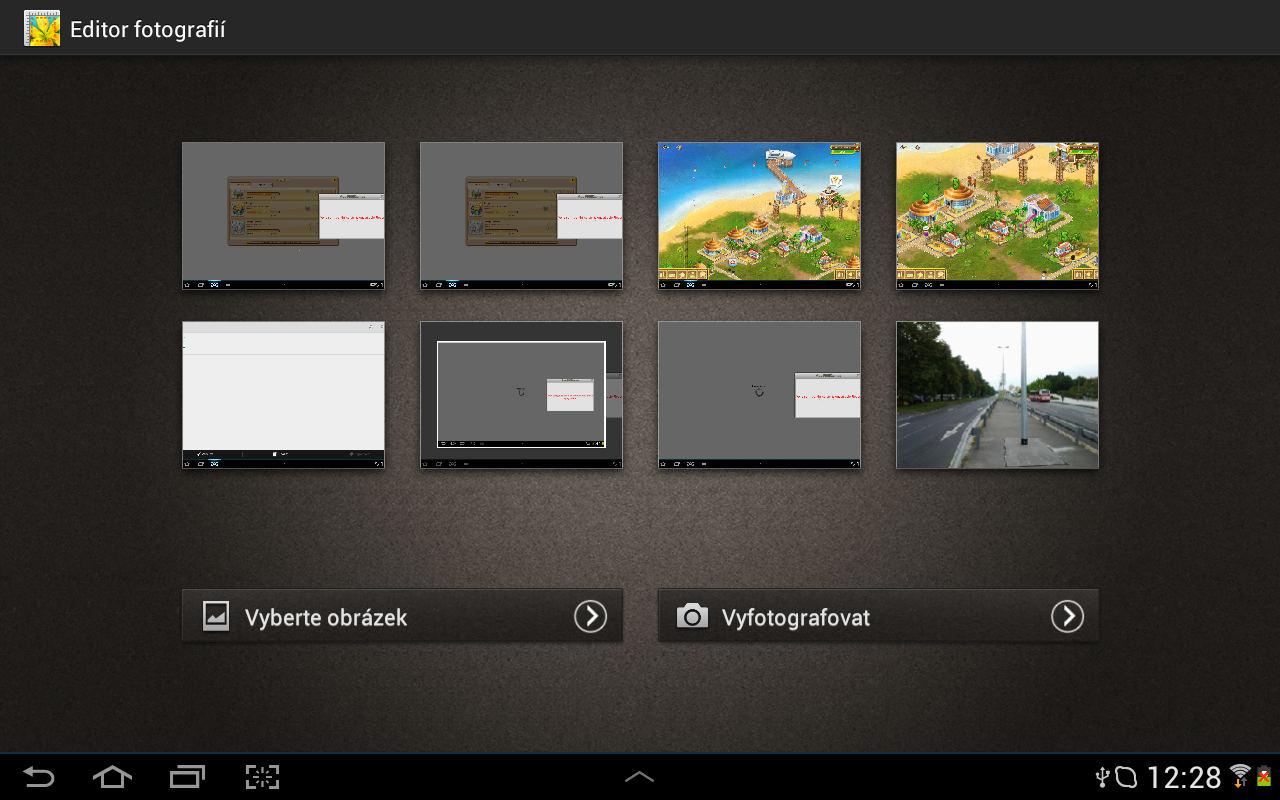Open the first gray dialog screenshot thumbnail

pyautogui.click(x=283, y=215)
